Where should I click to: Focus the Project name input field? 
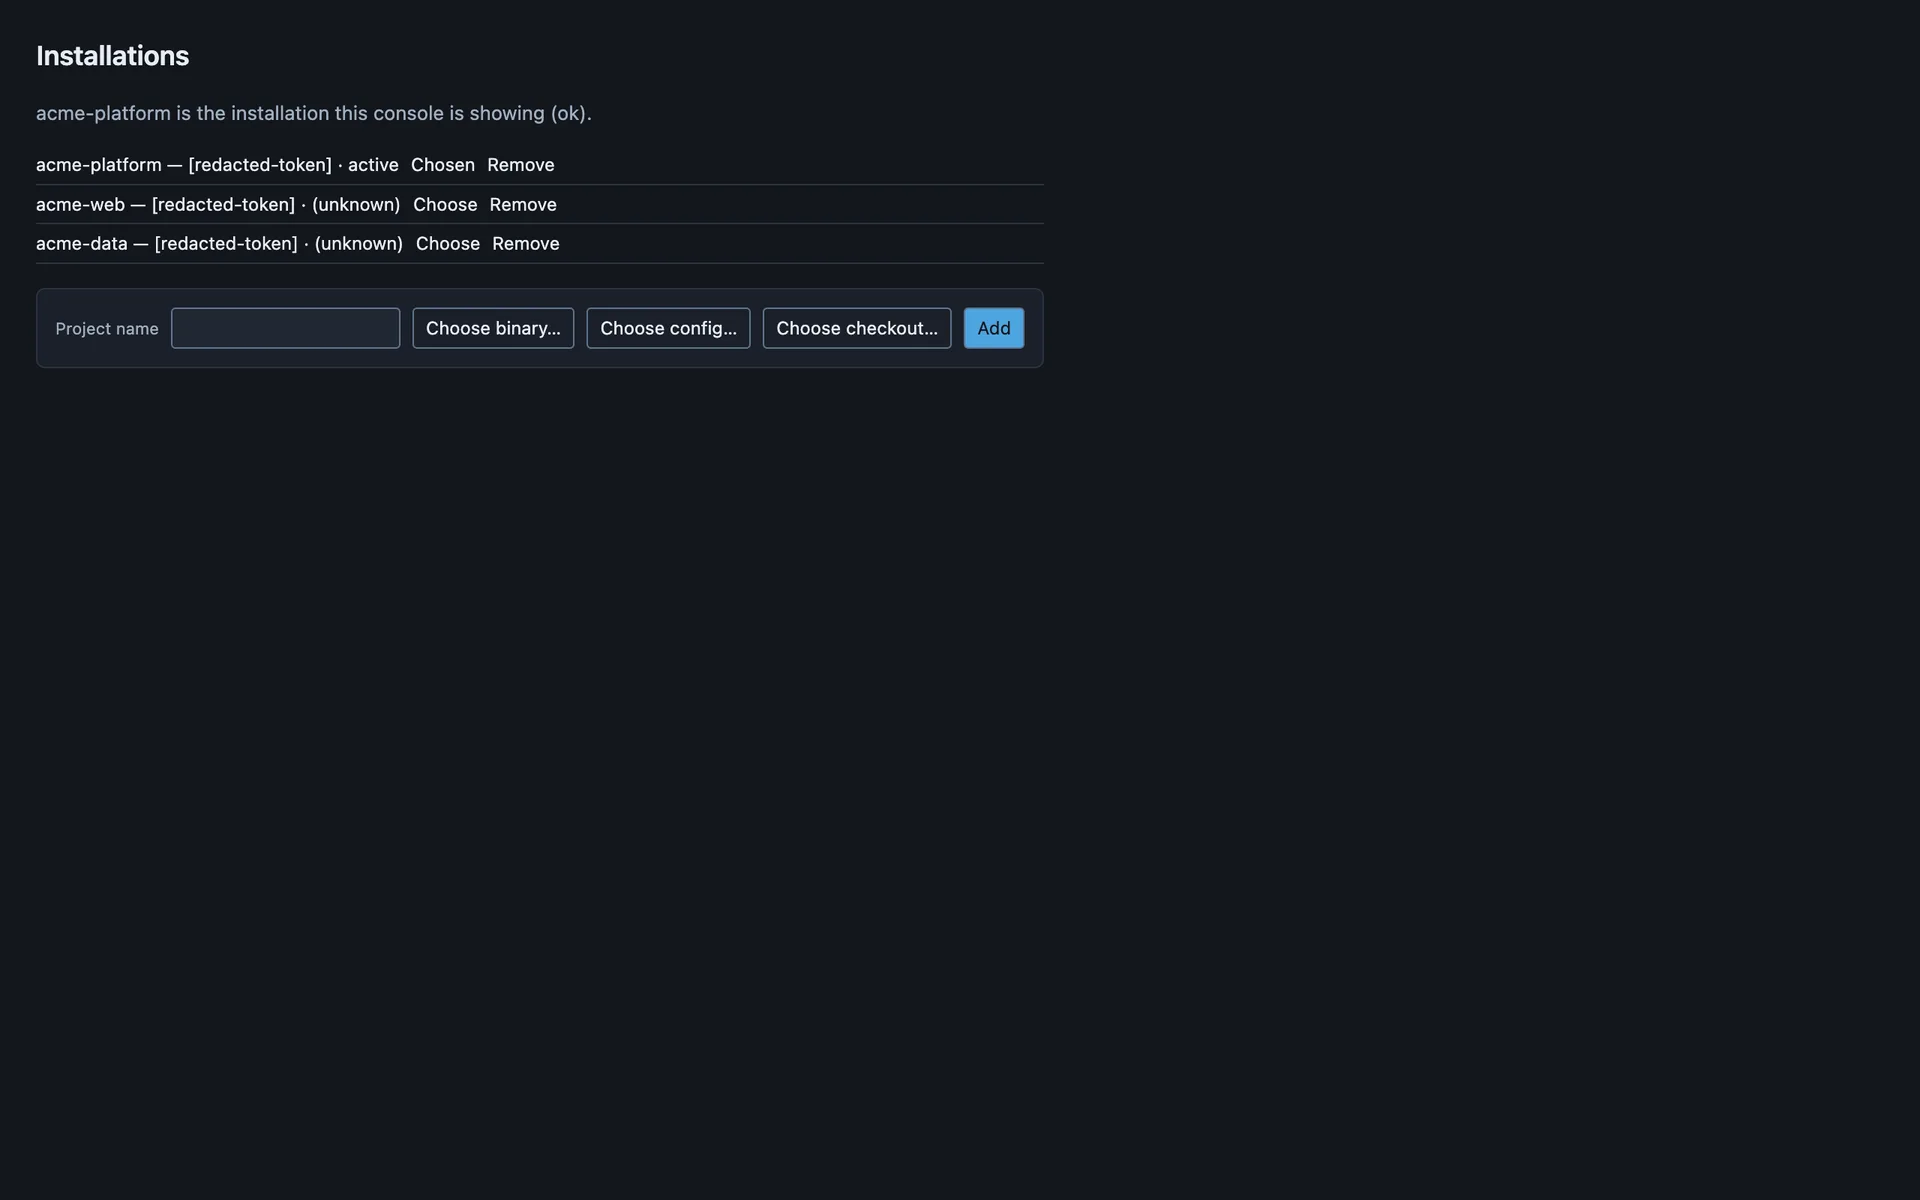[x=285, y=328]
